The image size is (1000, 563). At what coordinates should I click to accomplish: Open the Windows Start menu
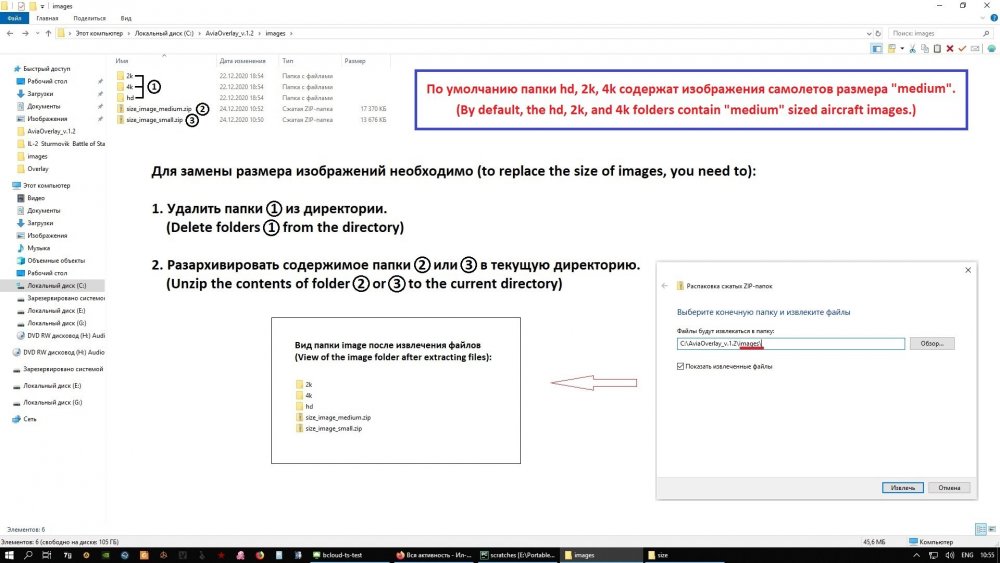(9, 555)
